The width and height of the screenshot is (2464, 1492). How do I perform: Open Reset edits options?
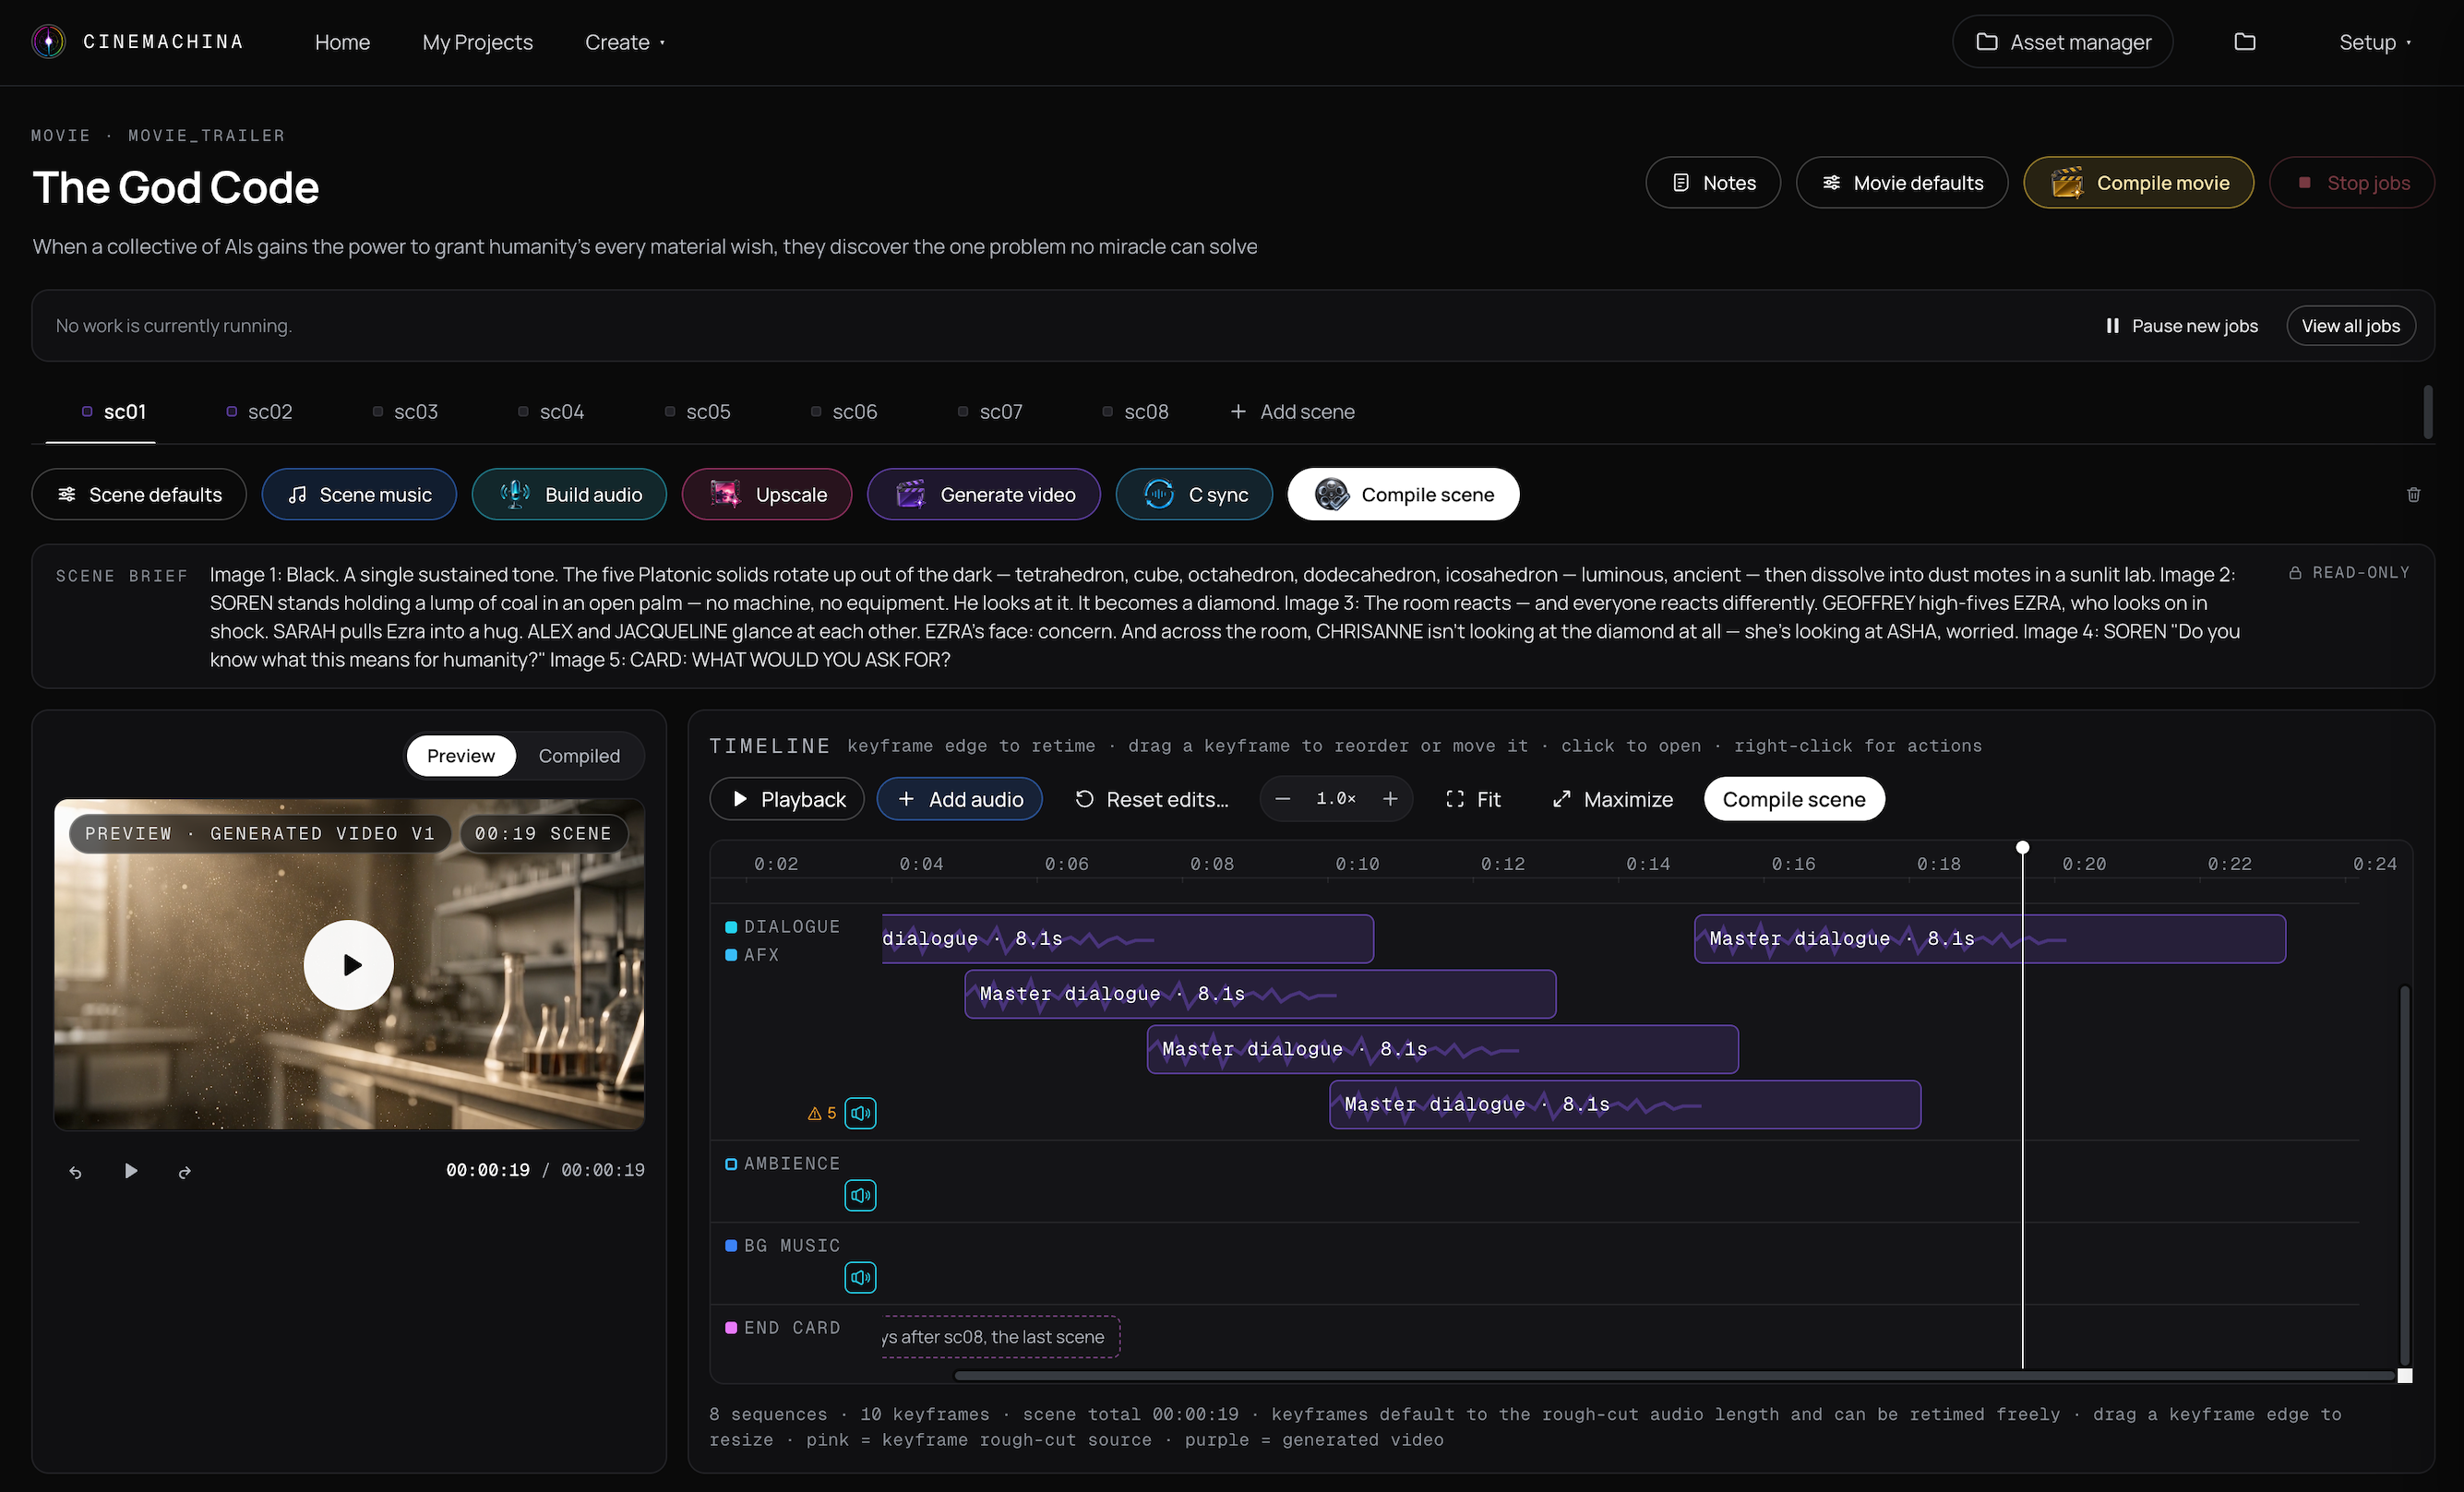(1152, 799)
